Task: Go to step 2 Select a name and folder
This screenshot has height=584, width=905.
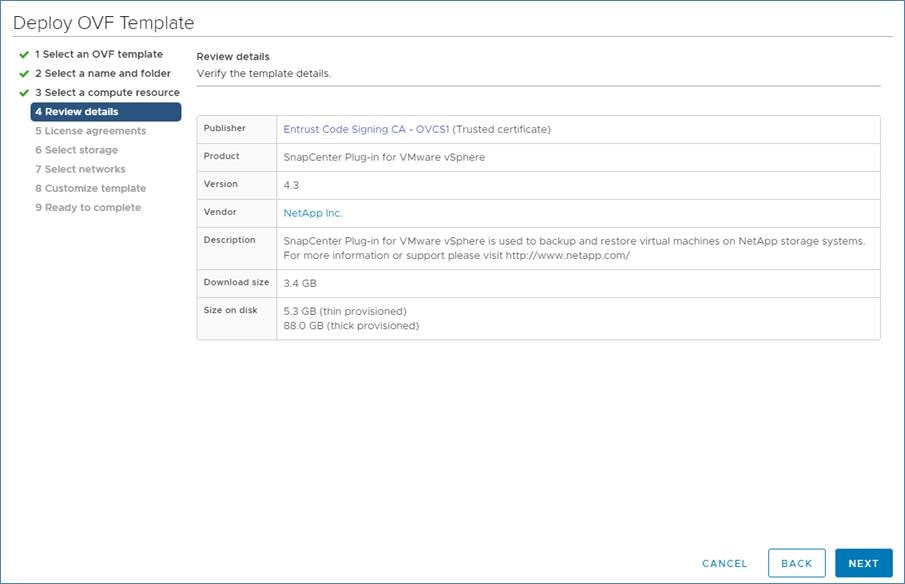Action: click(103, 73)
